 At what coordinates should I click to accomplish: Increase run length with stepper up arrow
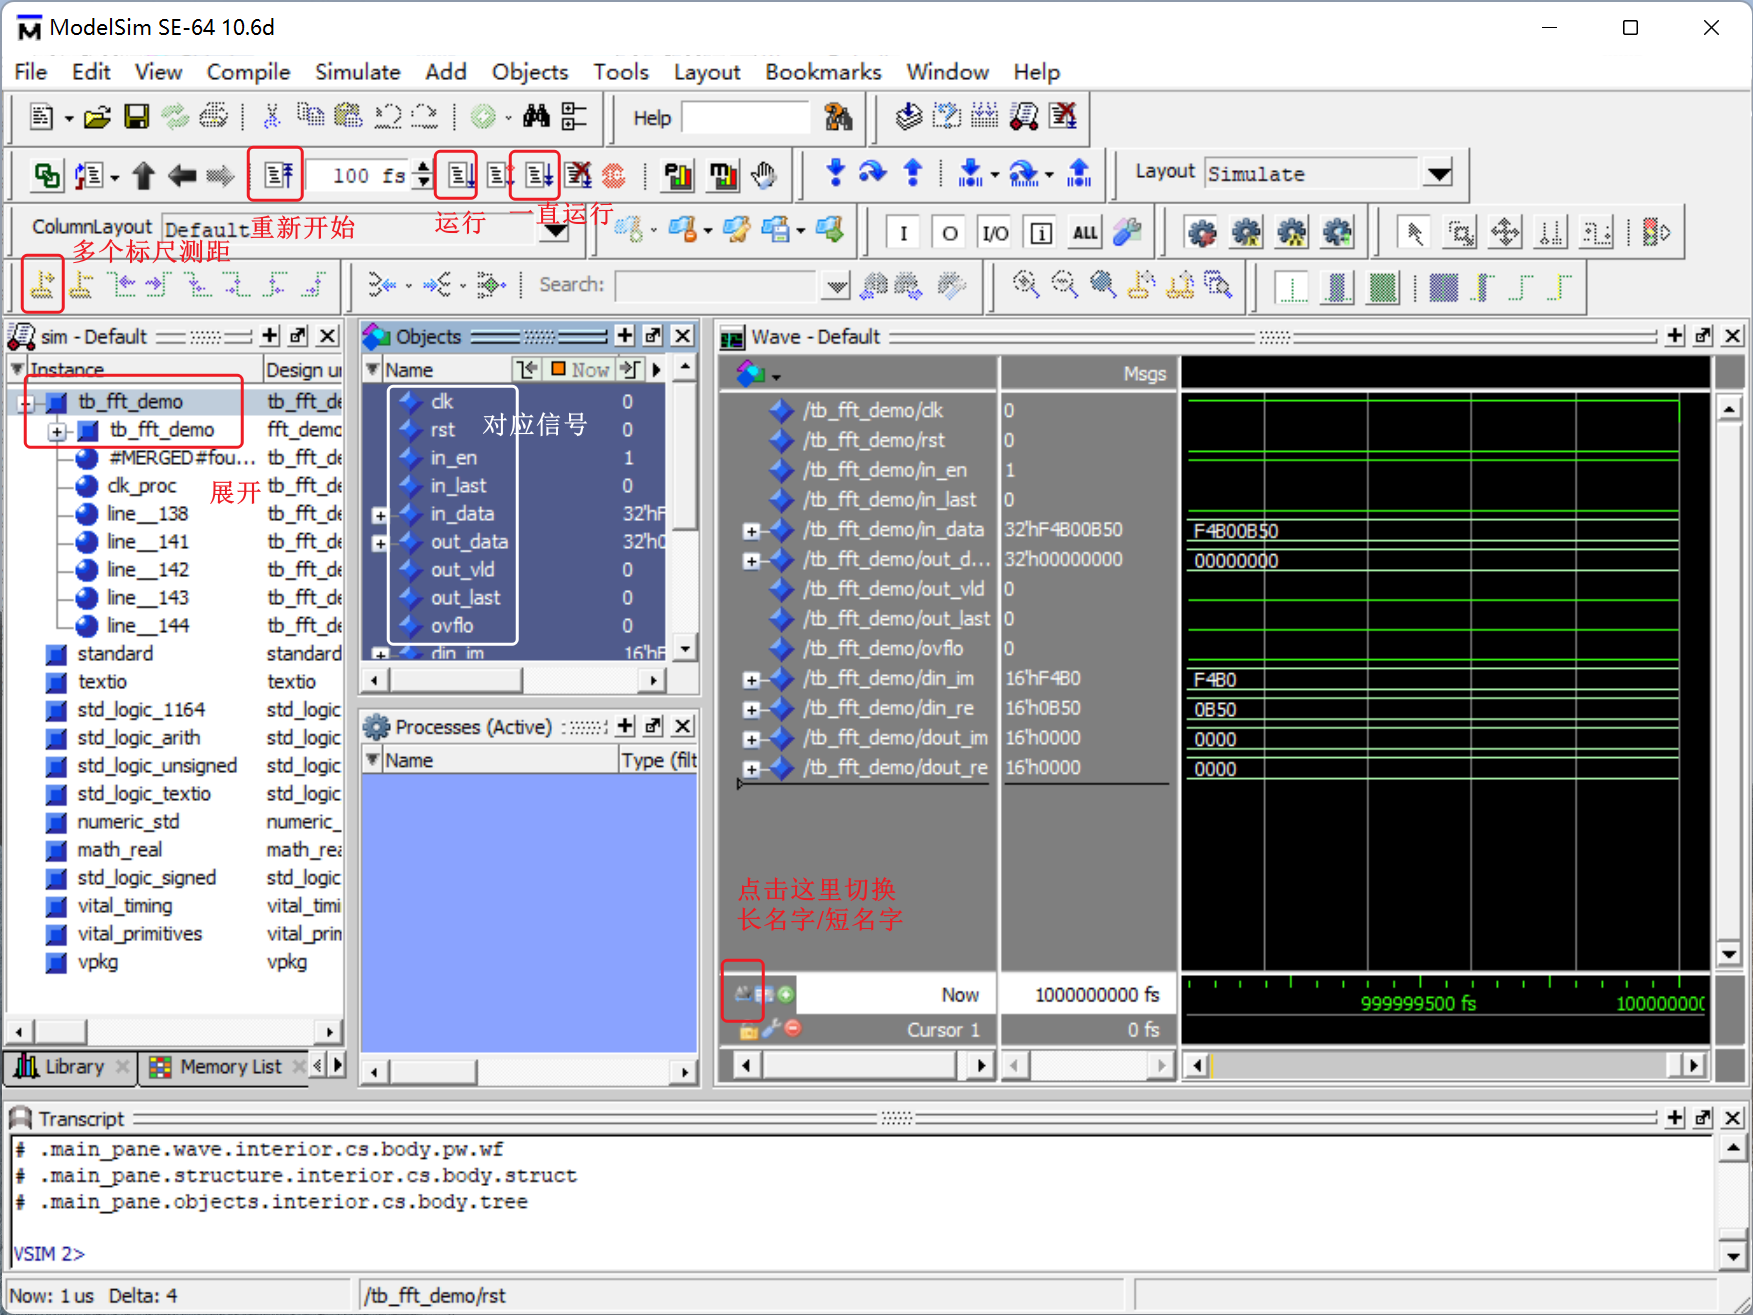(x=424, y=168)
